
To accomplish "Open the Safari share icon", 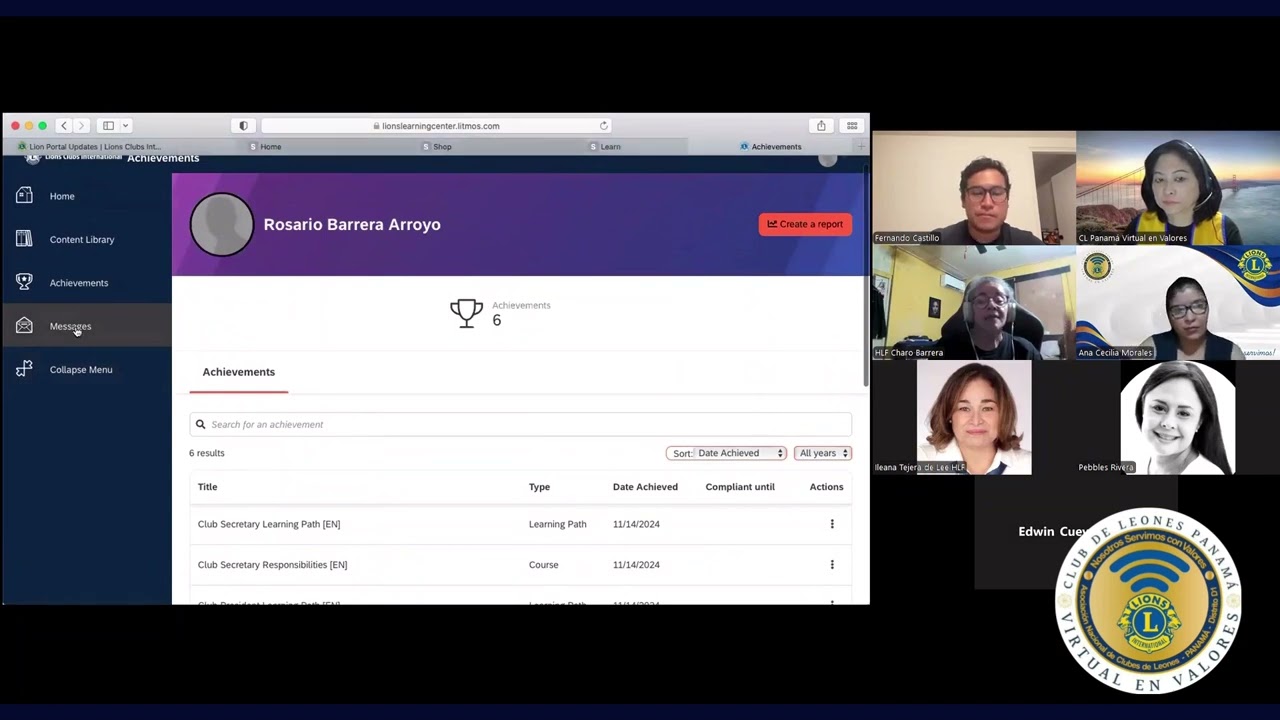I will (x=821, y=126).
